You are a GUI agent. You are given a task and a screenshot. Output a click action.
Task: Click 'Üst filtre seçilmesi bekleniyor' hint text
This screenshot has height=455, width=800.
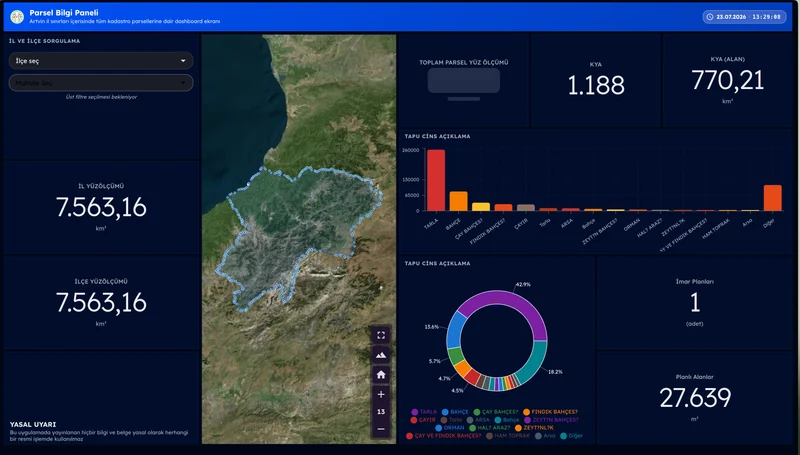pyautogui.click(x=101, y=97)
